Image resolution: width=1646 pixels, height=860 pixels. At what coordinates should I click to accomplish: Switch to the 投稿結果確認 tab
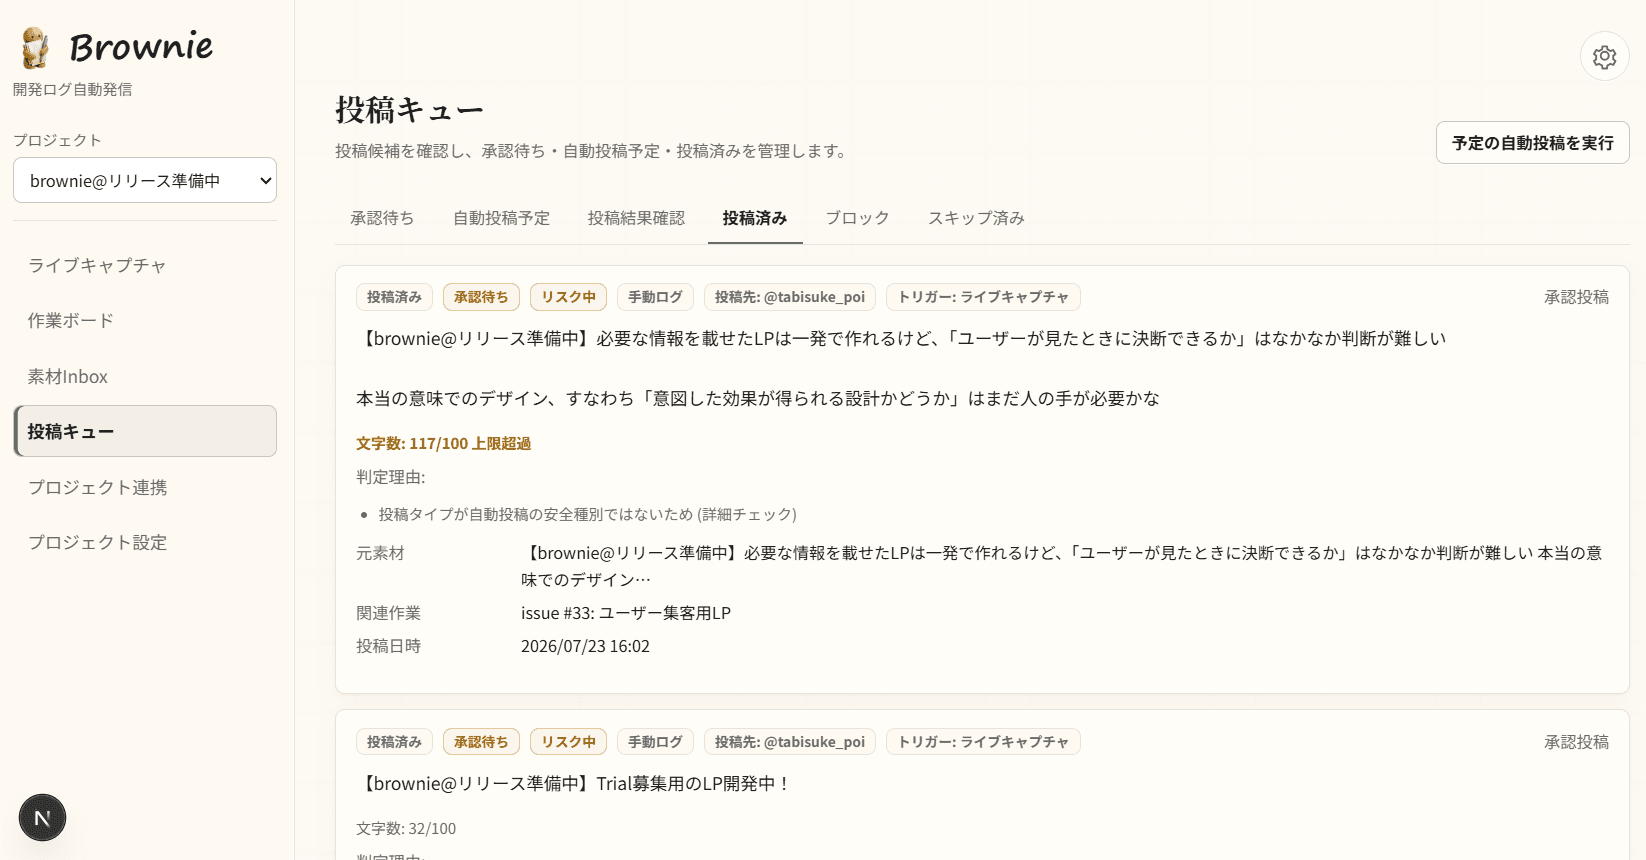[636, 218]
